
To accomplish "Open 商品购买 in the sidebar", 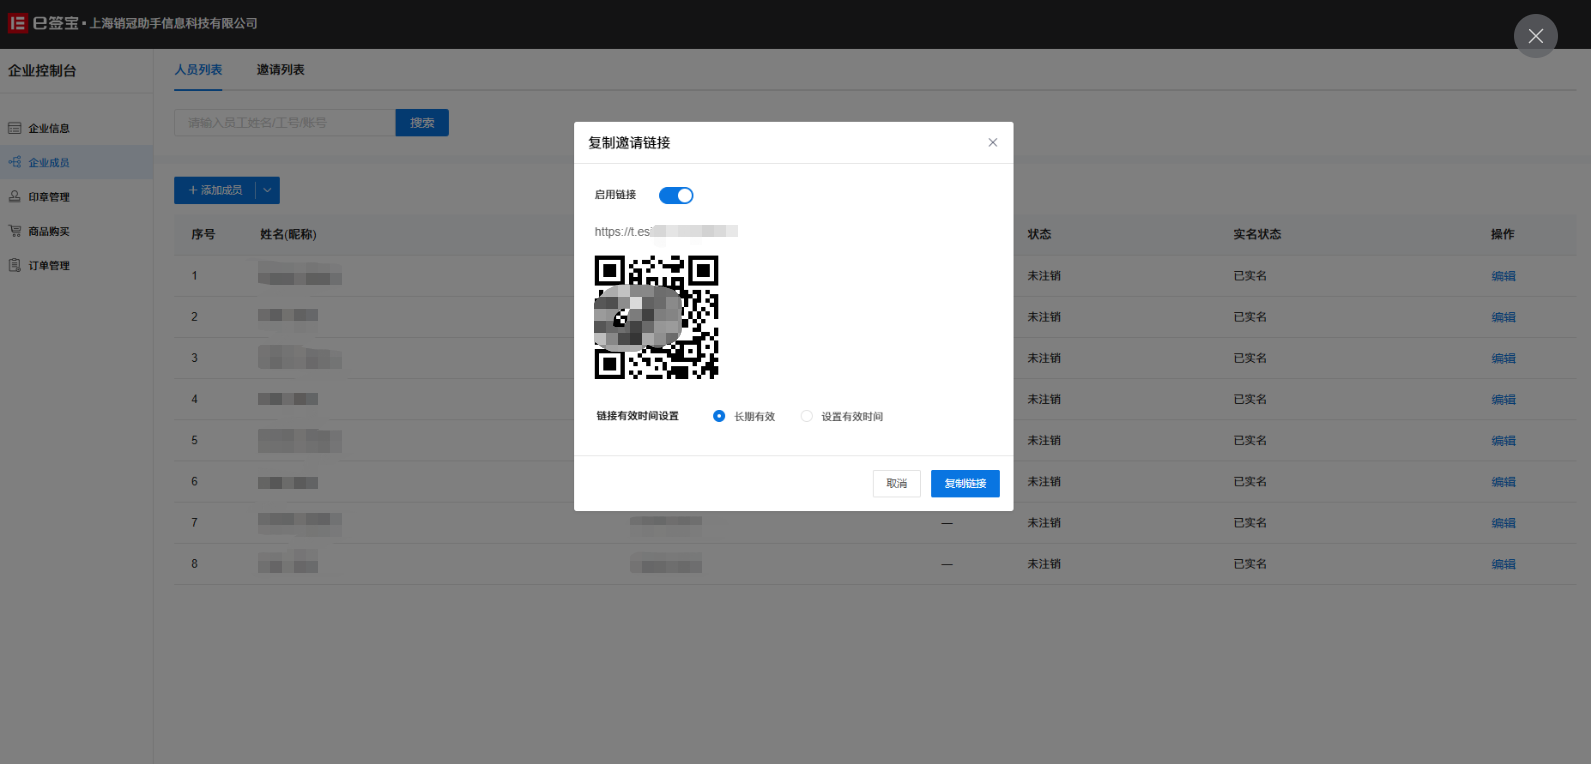I will pyautogui.click(x=76, y=231).
